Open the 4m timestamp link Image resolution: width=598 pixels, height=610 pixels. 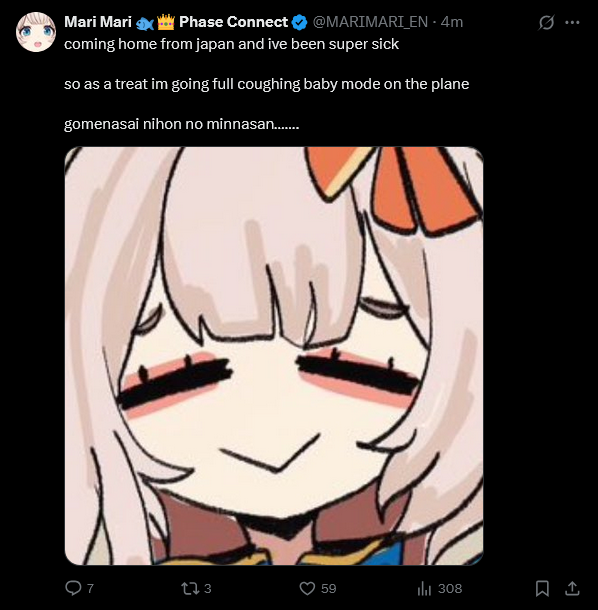pyautogui.click(x=452, y=22)
